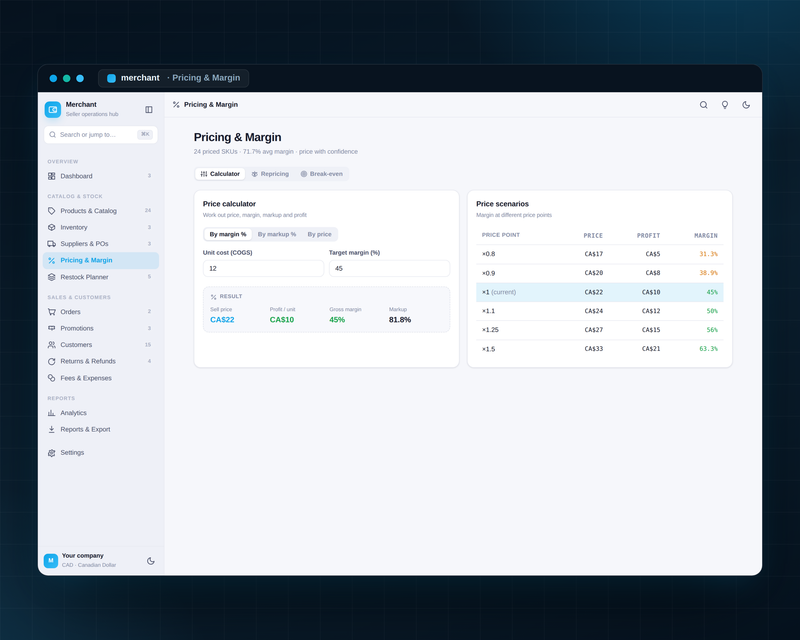Click the Orders cart icon

click(x=52, y=312)
